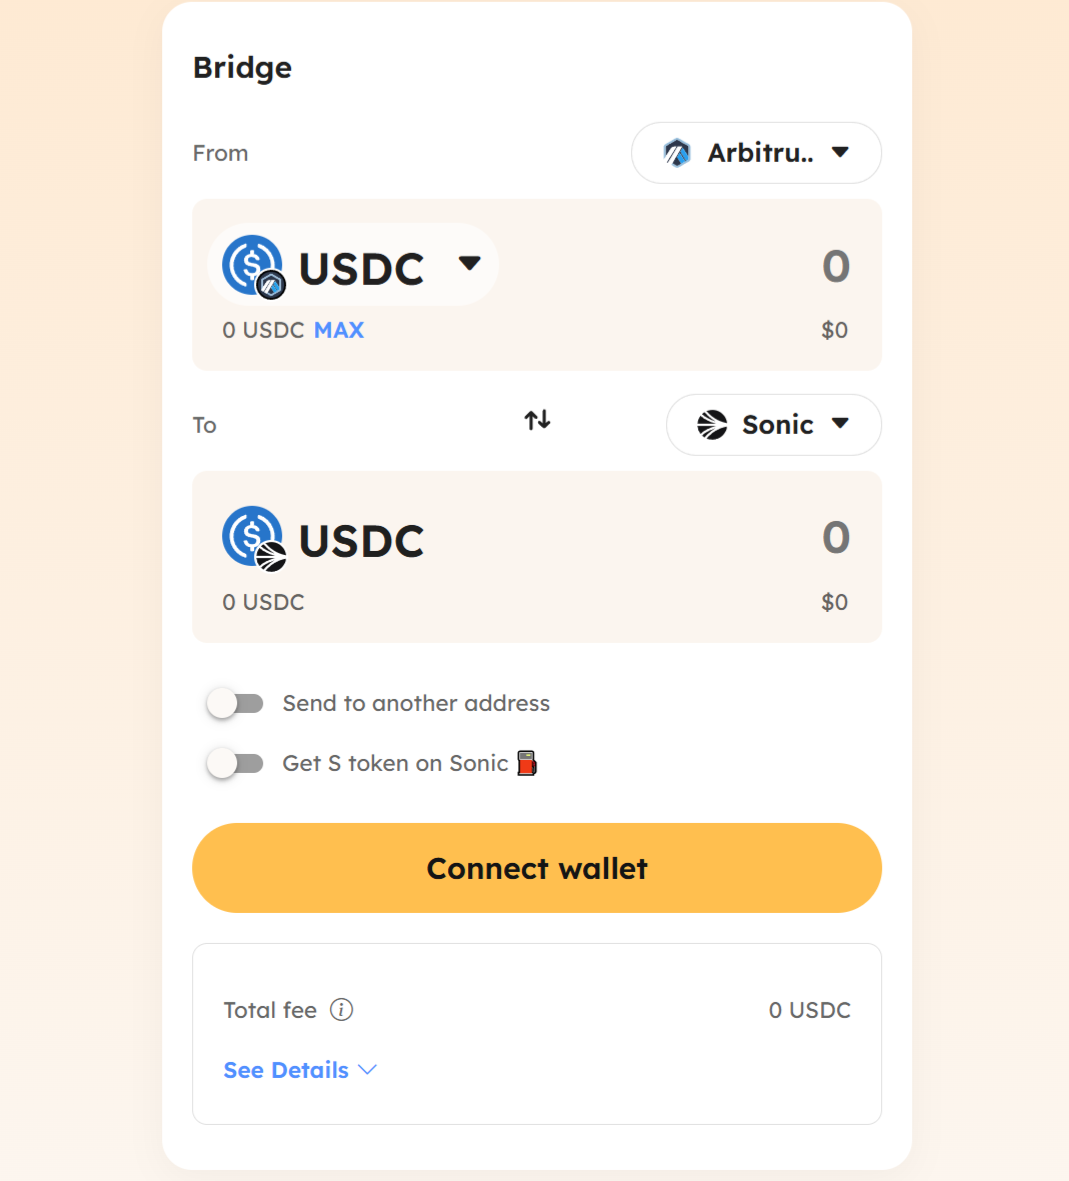
Task: Click the swap direction arrows icon
Action: click(x=537, y=420)
